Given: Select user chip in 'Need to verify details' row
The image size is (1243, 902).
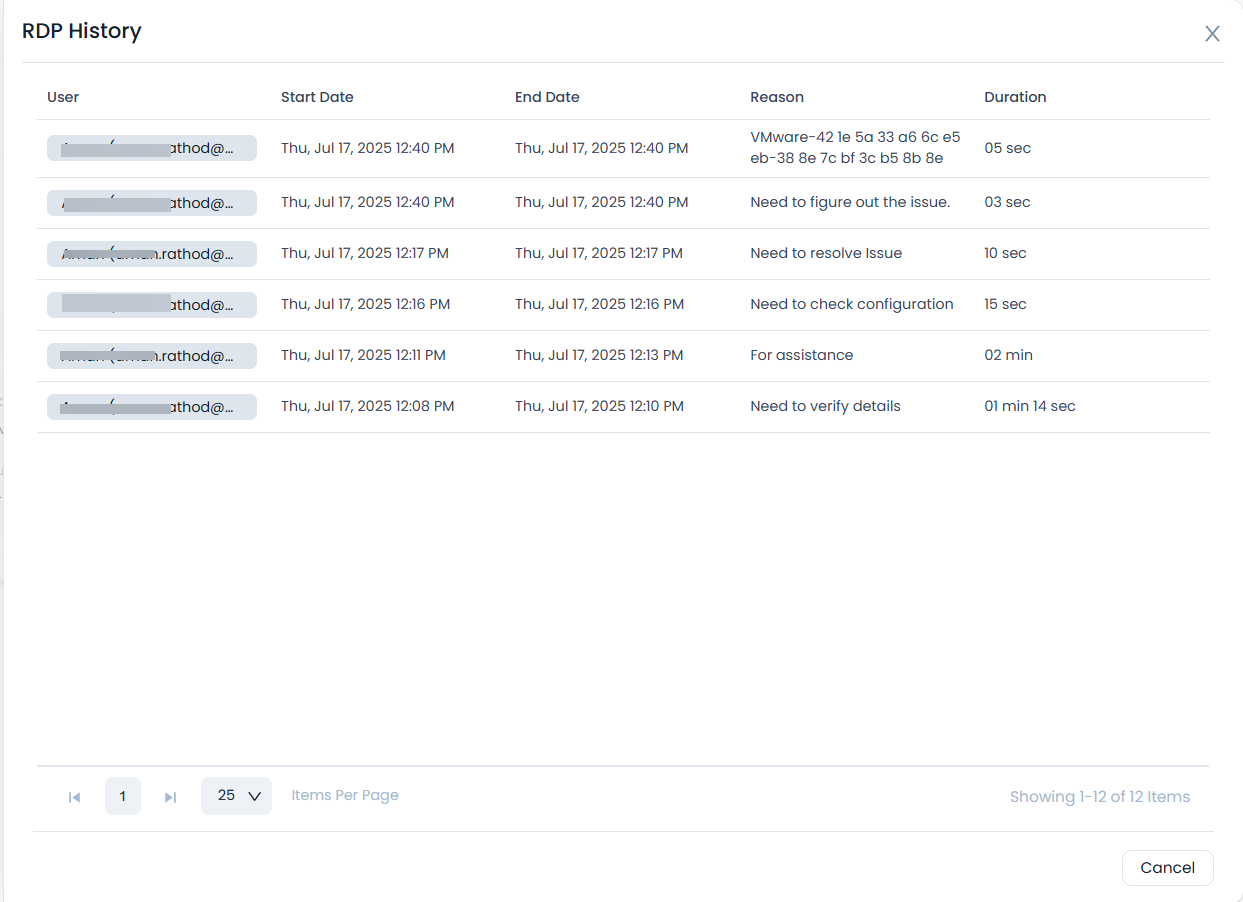Looking at the screenshot, I should point(152,407).
